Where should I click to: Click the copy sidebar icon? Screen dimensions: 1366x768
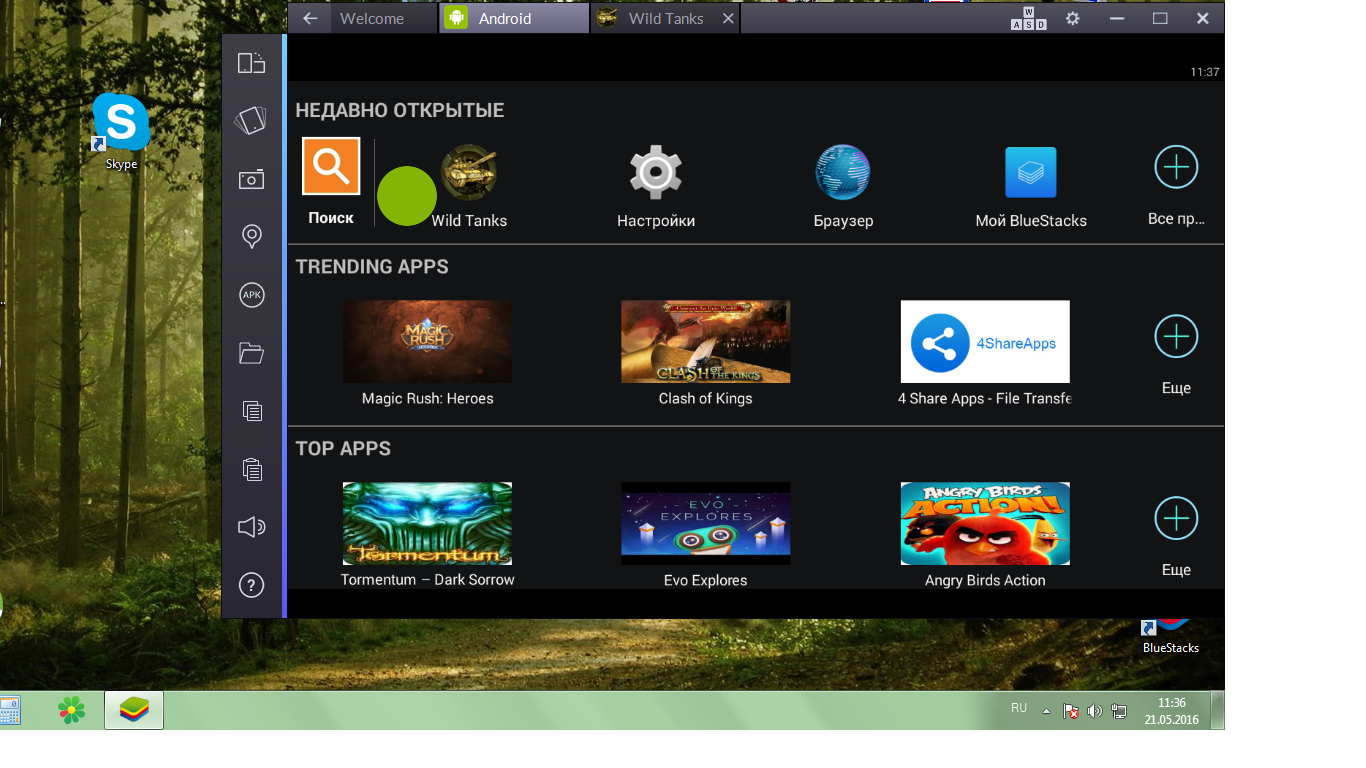[x=252, y=411]
